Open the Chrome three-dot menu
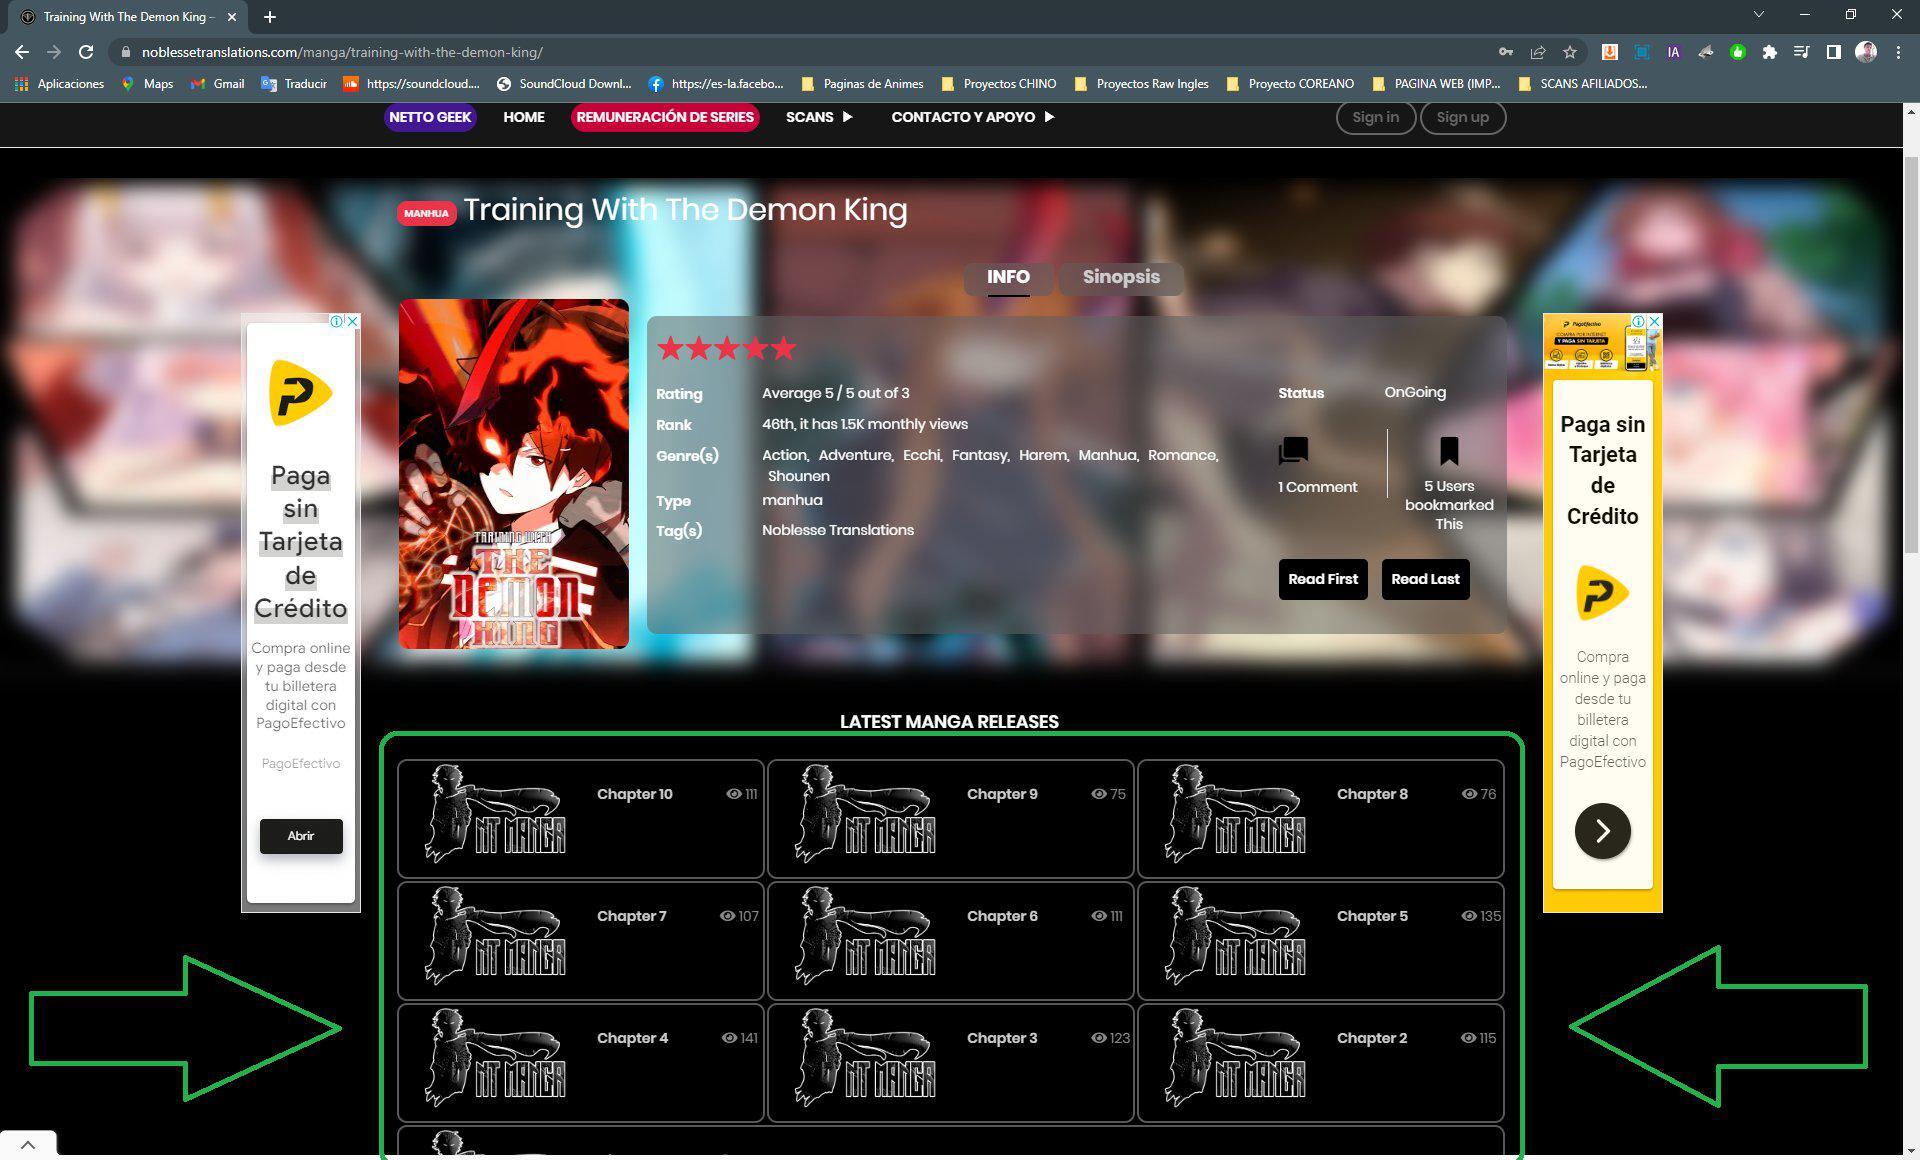 pyautogui.click(x=1898, y=52)
